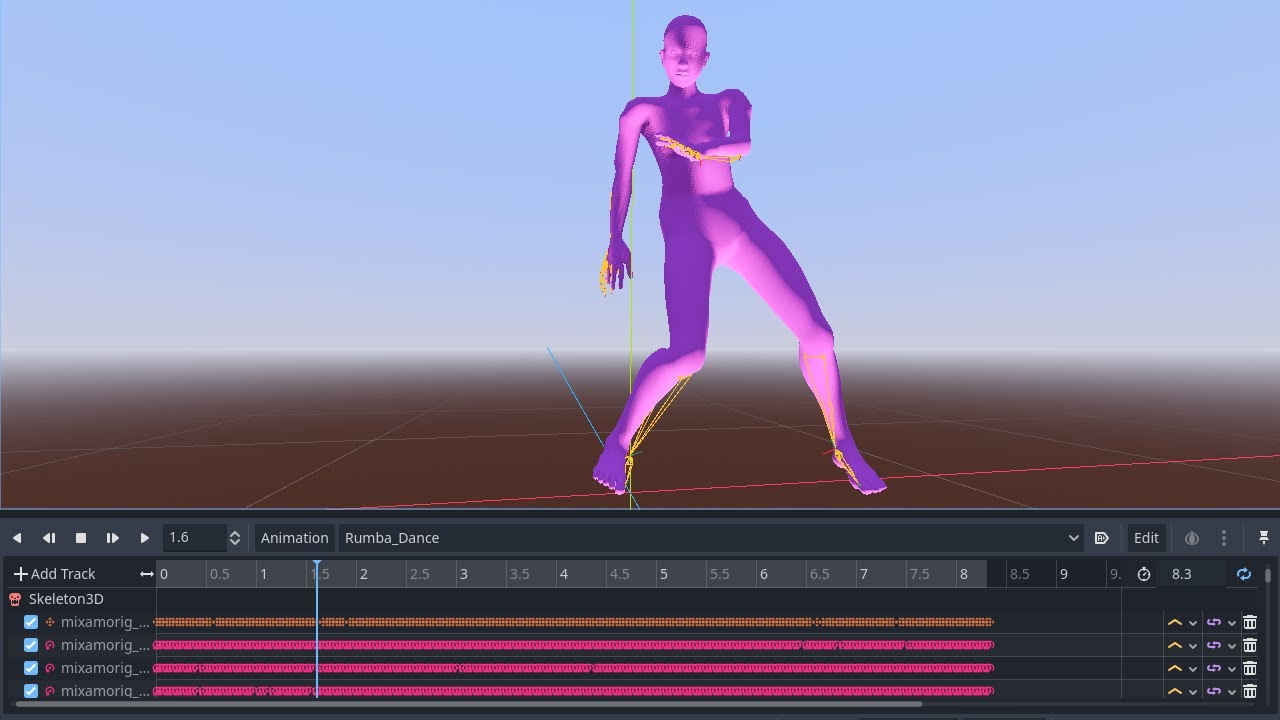Click the Skeleton3D node icon
The image size is (1280, 720).
(x=15, y=599)
